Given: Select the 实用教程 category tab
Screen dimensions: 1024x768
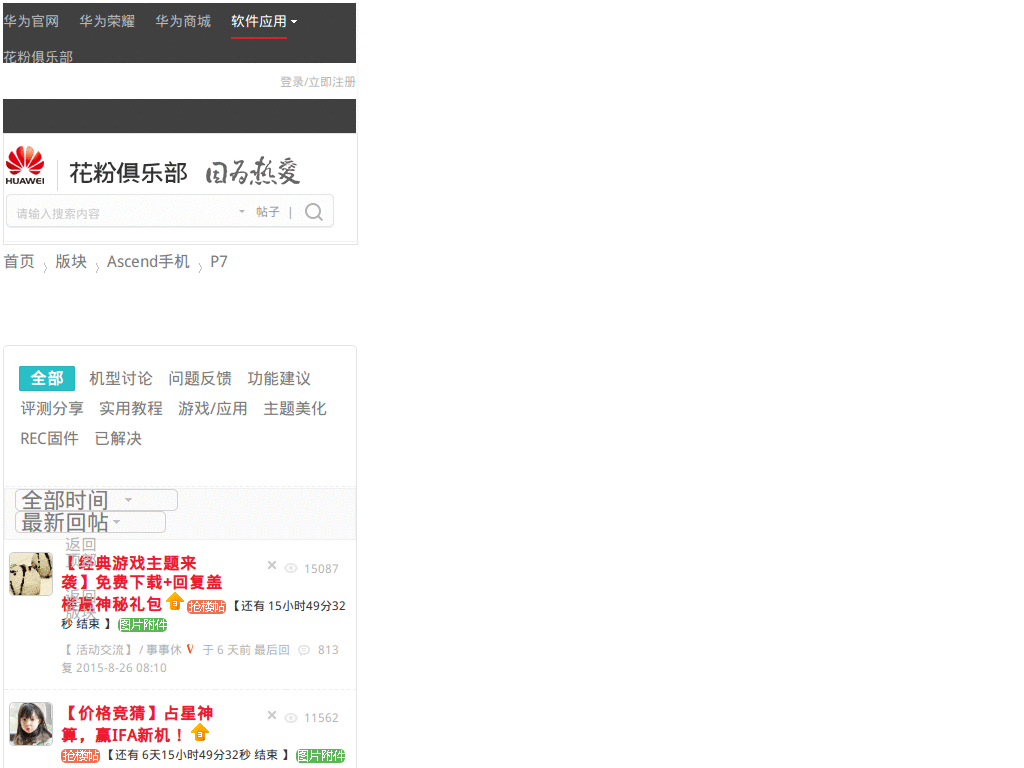Looking at the screenshot, I should (131, 408).
